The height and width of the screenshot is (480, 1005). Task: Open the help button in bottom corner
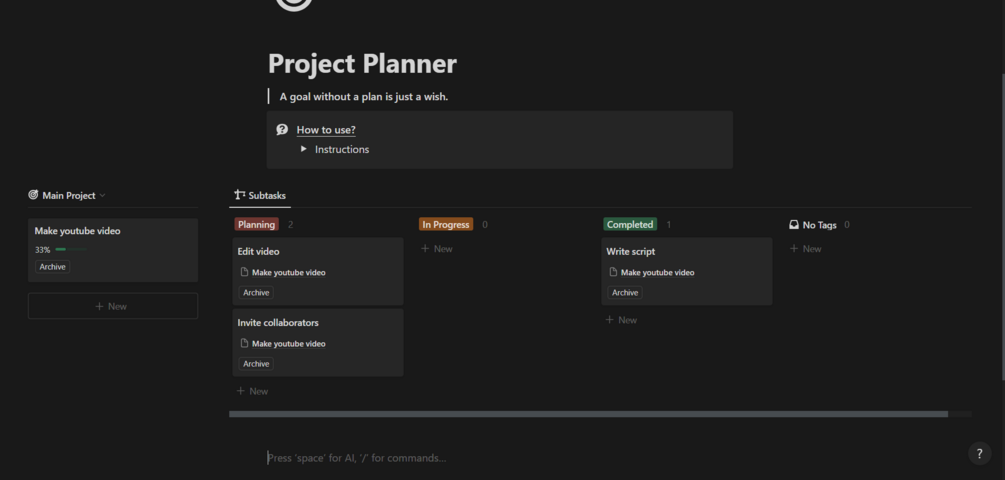point(979,454)
